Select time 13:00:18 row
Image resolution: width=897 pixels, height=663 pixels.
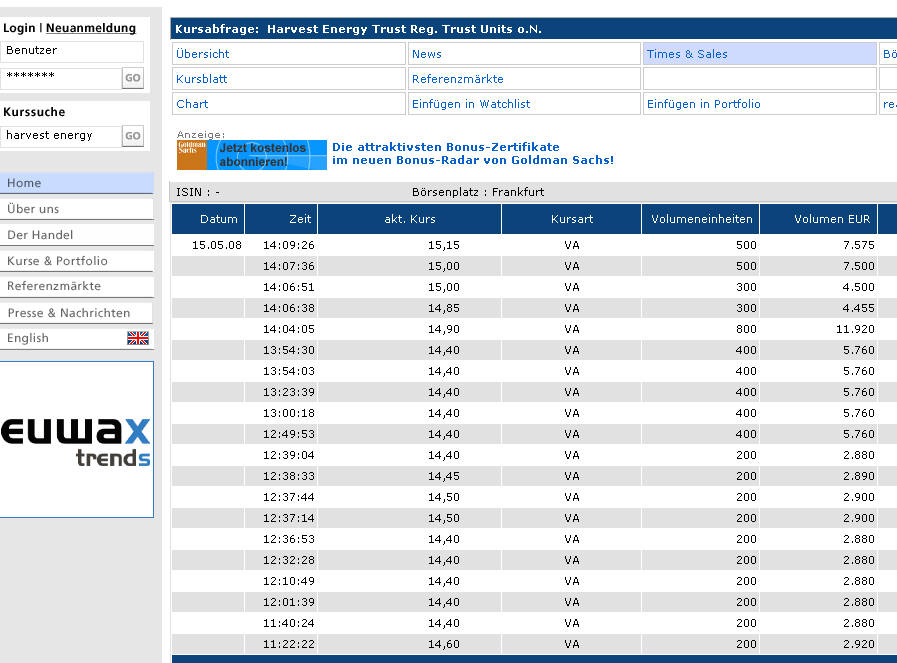pos(288,413)
